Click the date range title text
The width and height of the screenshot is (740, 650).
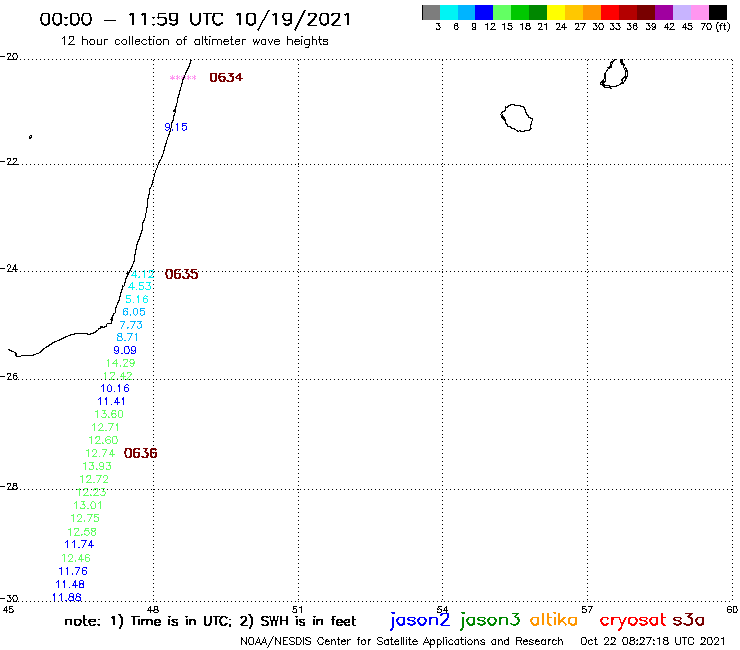pyautogui.click(x=195, y=20)
